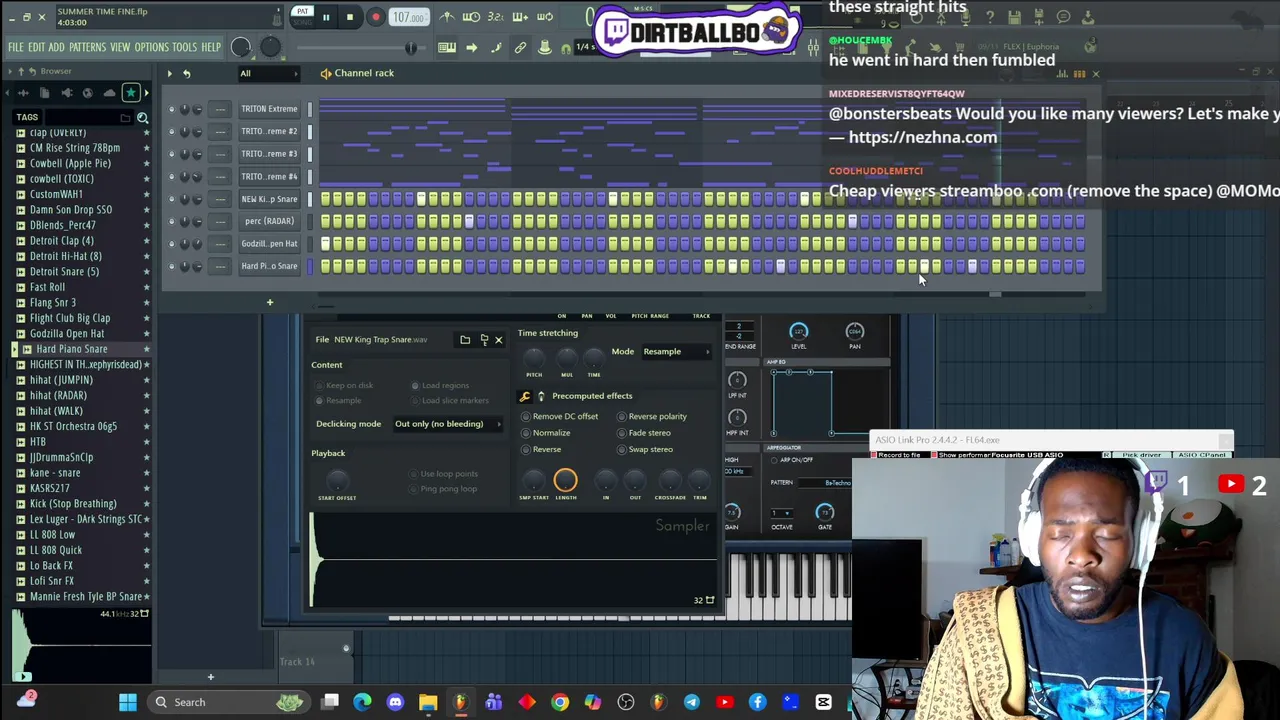The height and width of the screenshot is (720, 1280).
Task: Adjust the sampler PITCH knob
Action: click(x=534, y=358)
